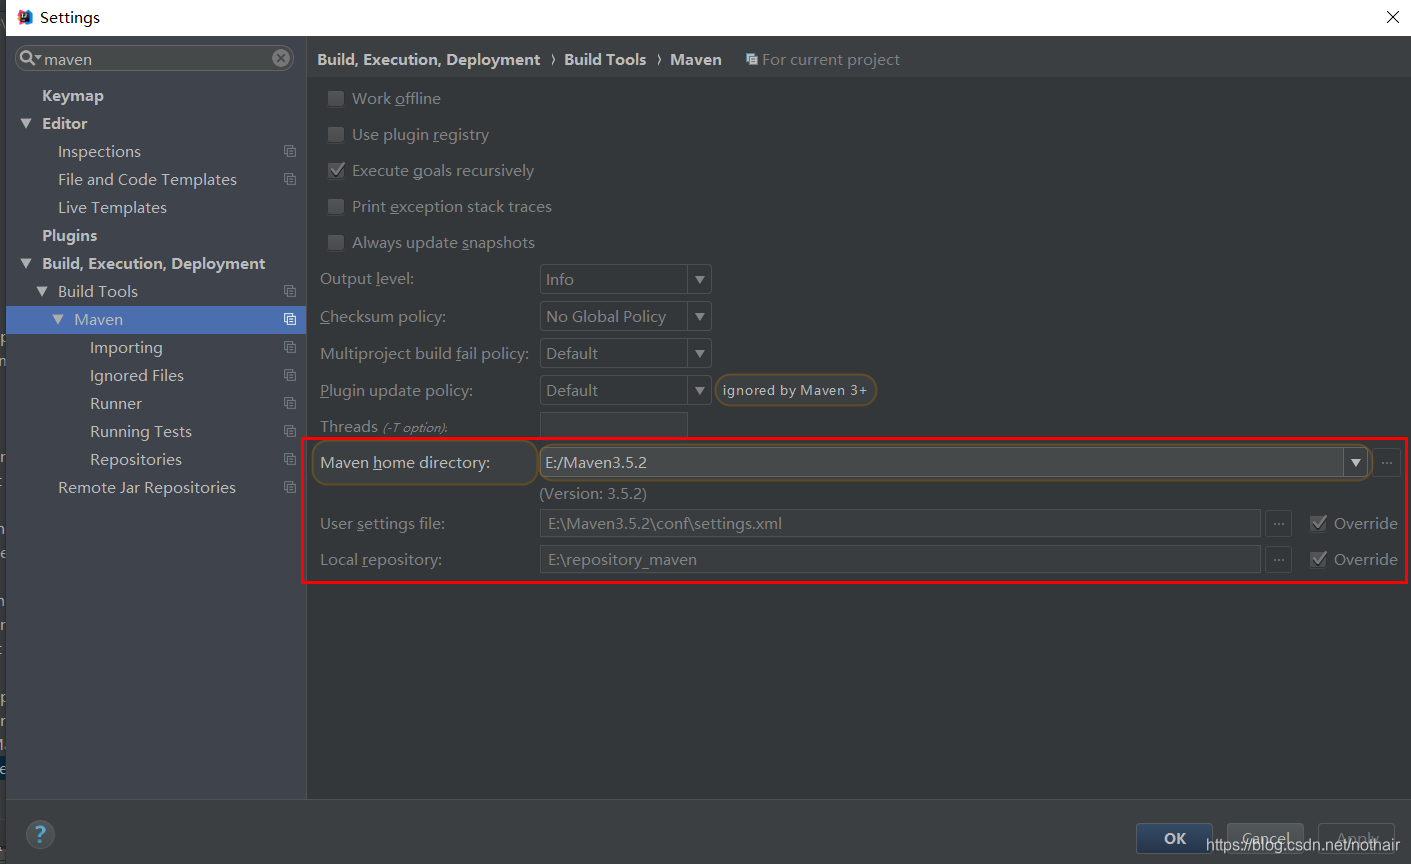Screen dimensions: 1411x864
Task: Click project-level icon beside File and Code Templates
Action: (x=290, y=179)
